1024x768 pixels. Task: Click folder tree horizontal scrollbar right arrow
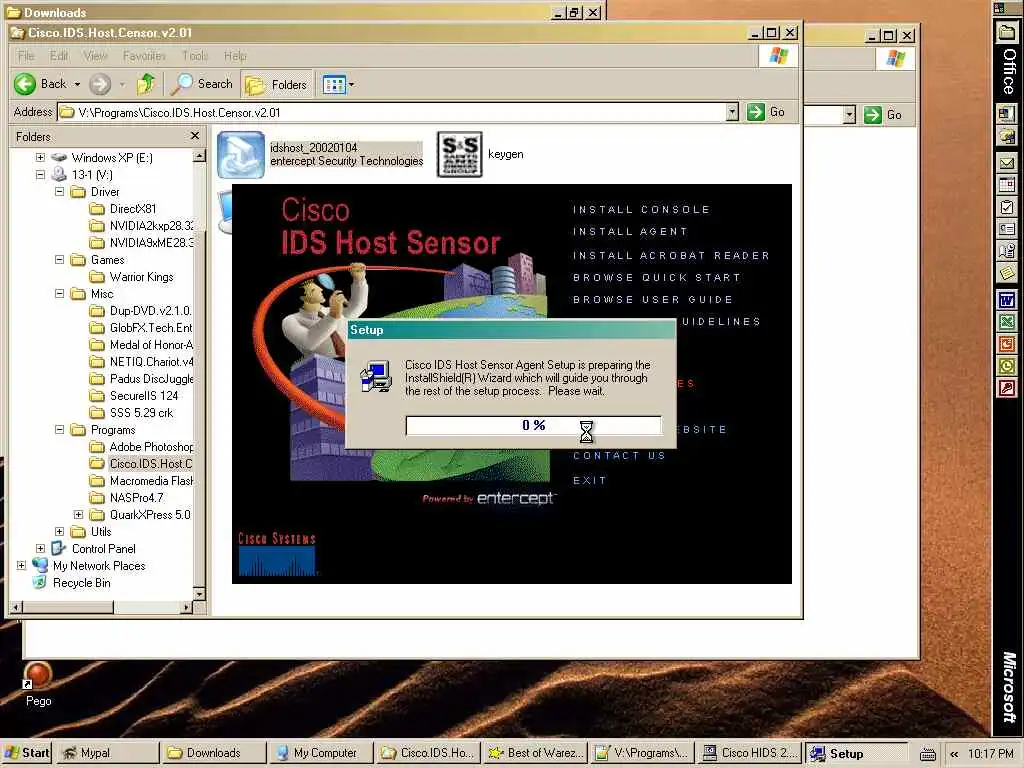(x=187, y=607)
